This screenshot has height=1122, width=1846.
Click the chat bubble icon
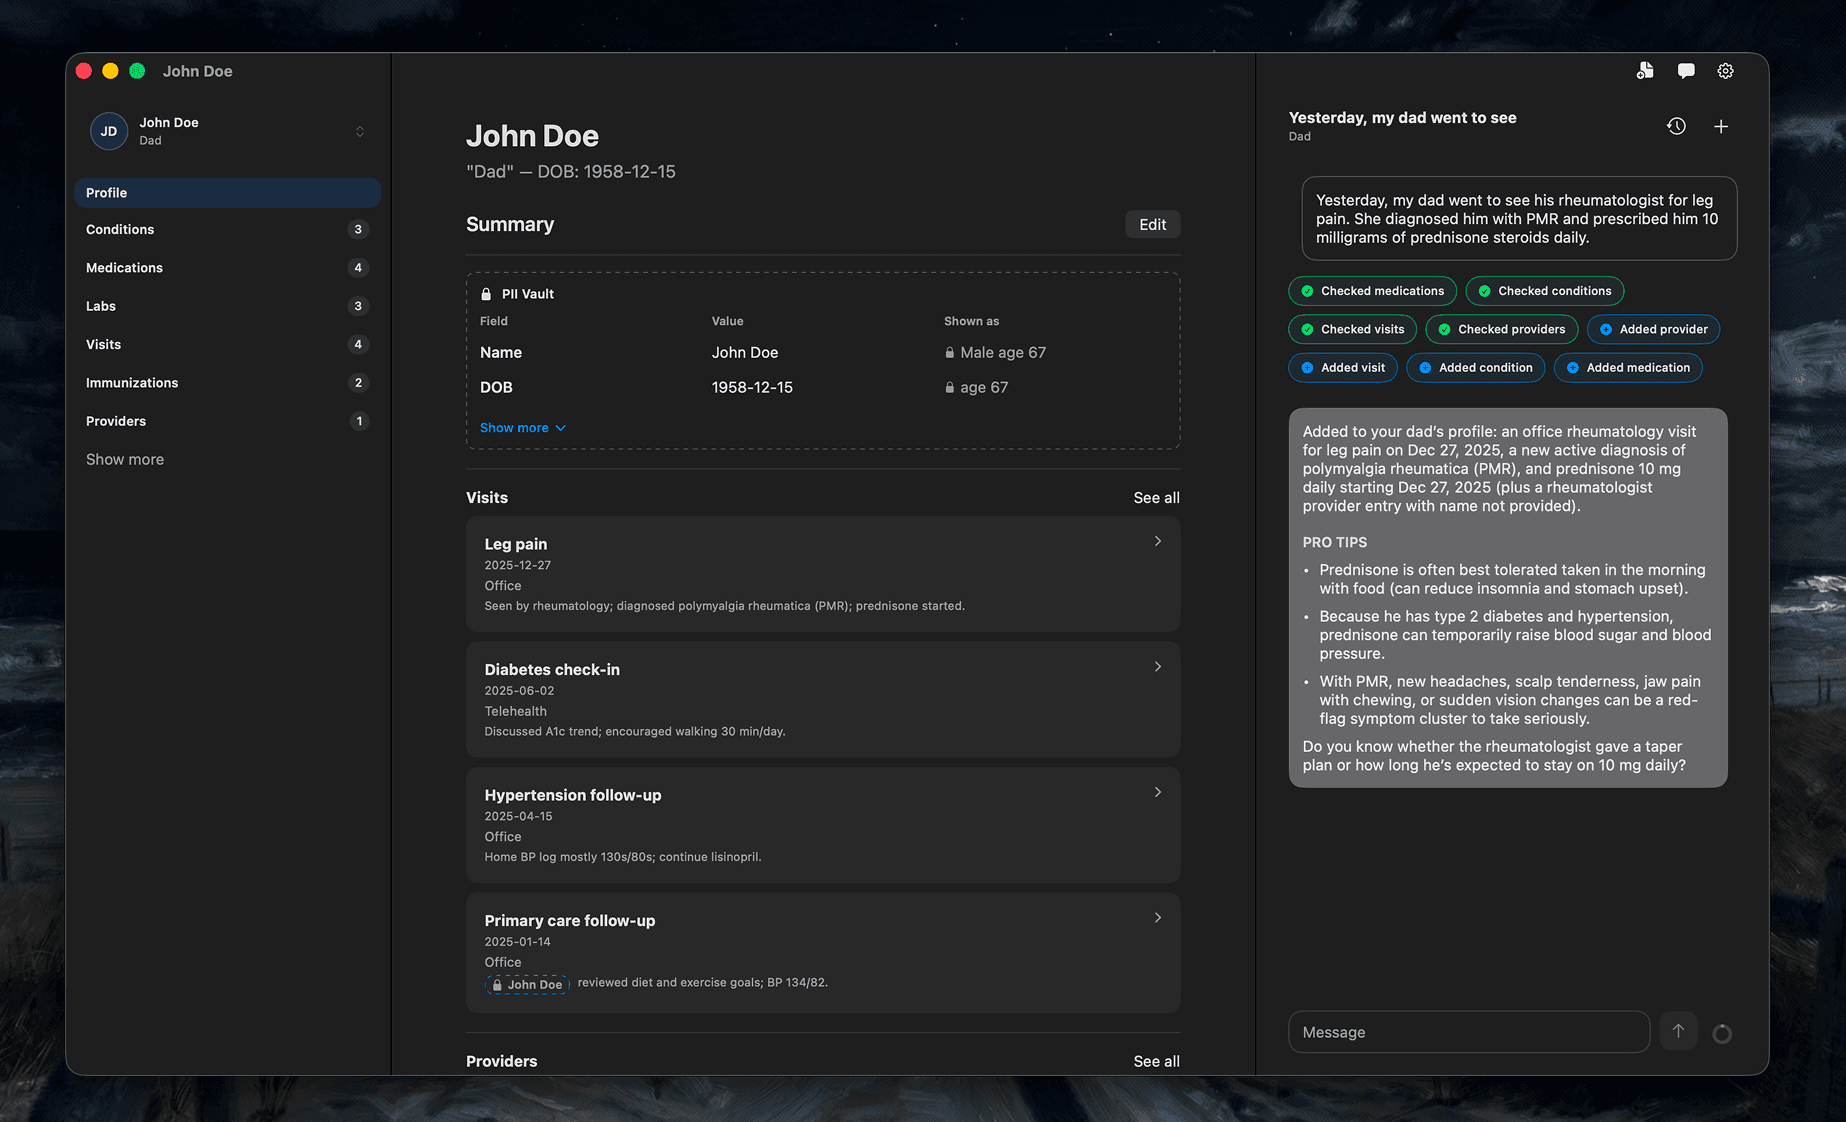pyautogui.click(x=1686, y=71)
